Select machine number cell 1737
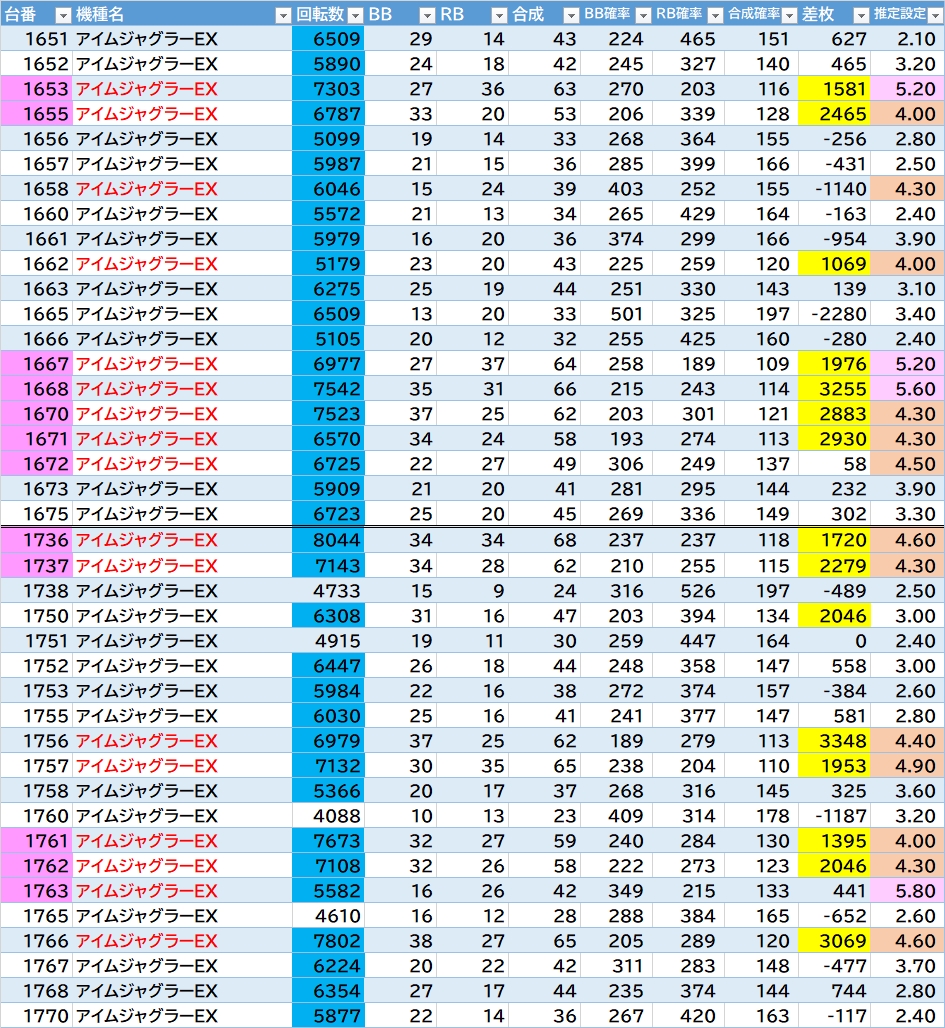Viewport: 945px width, 1028px height. coord(36,566)
